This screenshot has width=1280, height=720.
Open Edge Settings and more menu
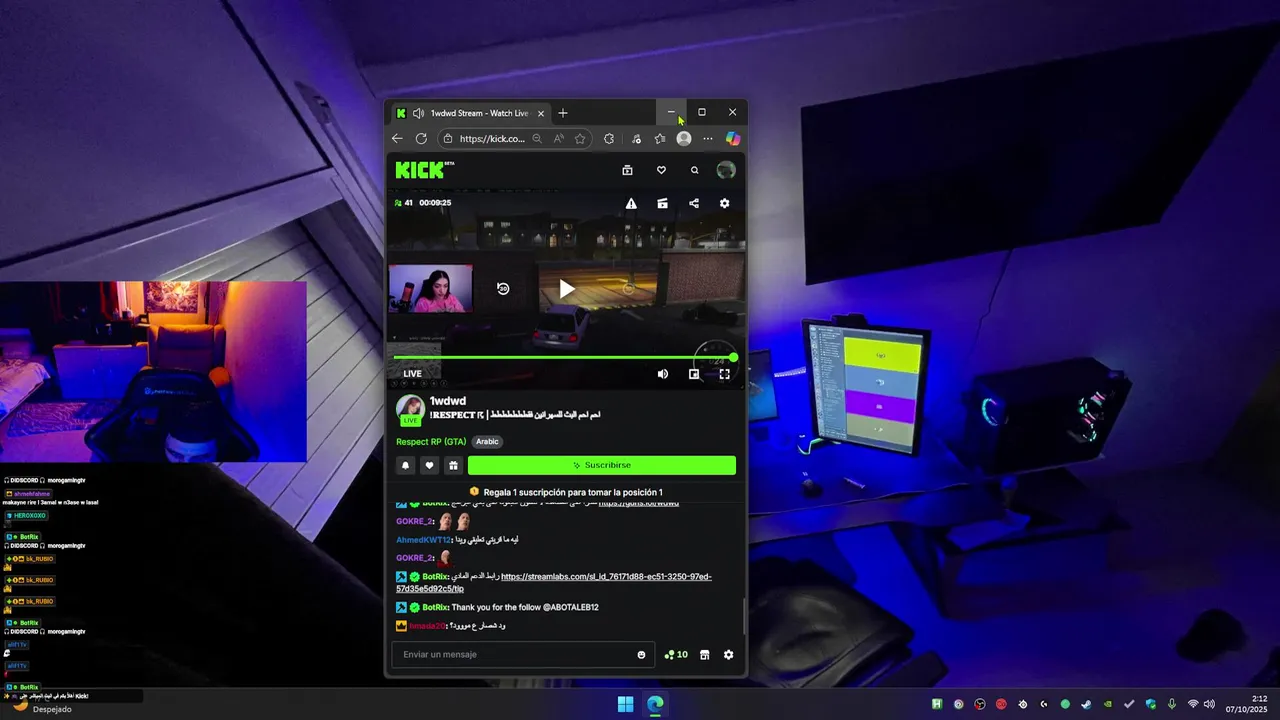click(708, 139)
